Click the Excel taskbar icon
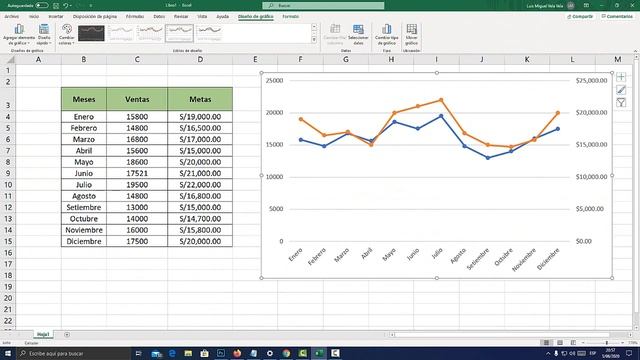640x360 pixels. [x=319, y=353]
